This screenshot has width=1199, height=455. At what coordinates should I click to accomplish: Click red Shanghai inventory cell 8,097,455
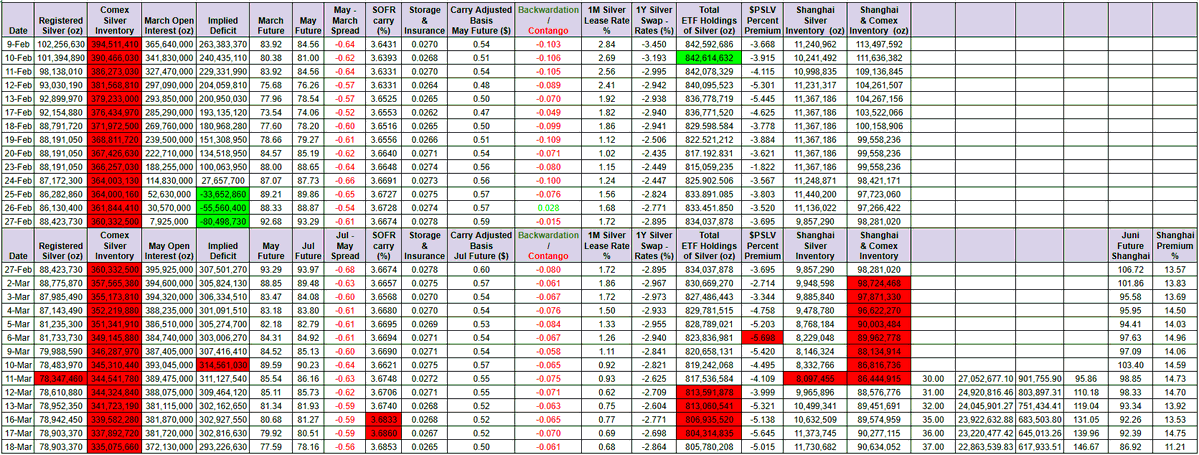coord(816,378)
